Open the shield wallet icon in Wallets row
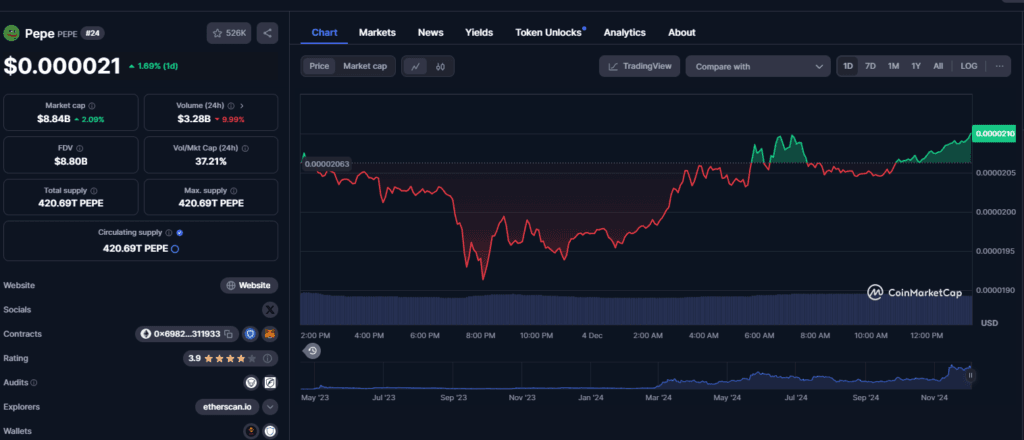The width and height of the screenshot is (1024, 440). 270,431
